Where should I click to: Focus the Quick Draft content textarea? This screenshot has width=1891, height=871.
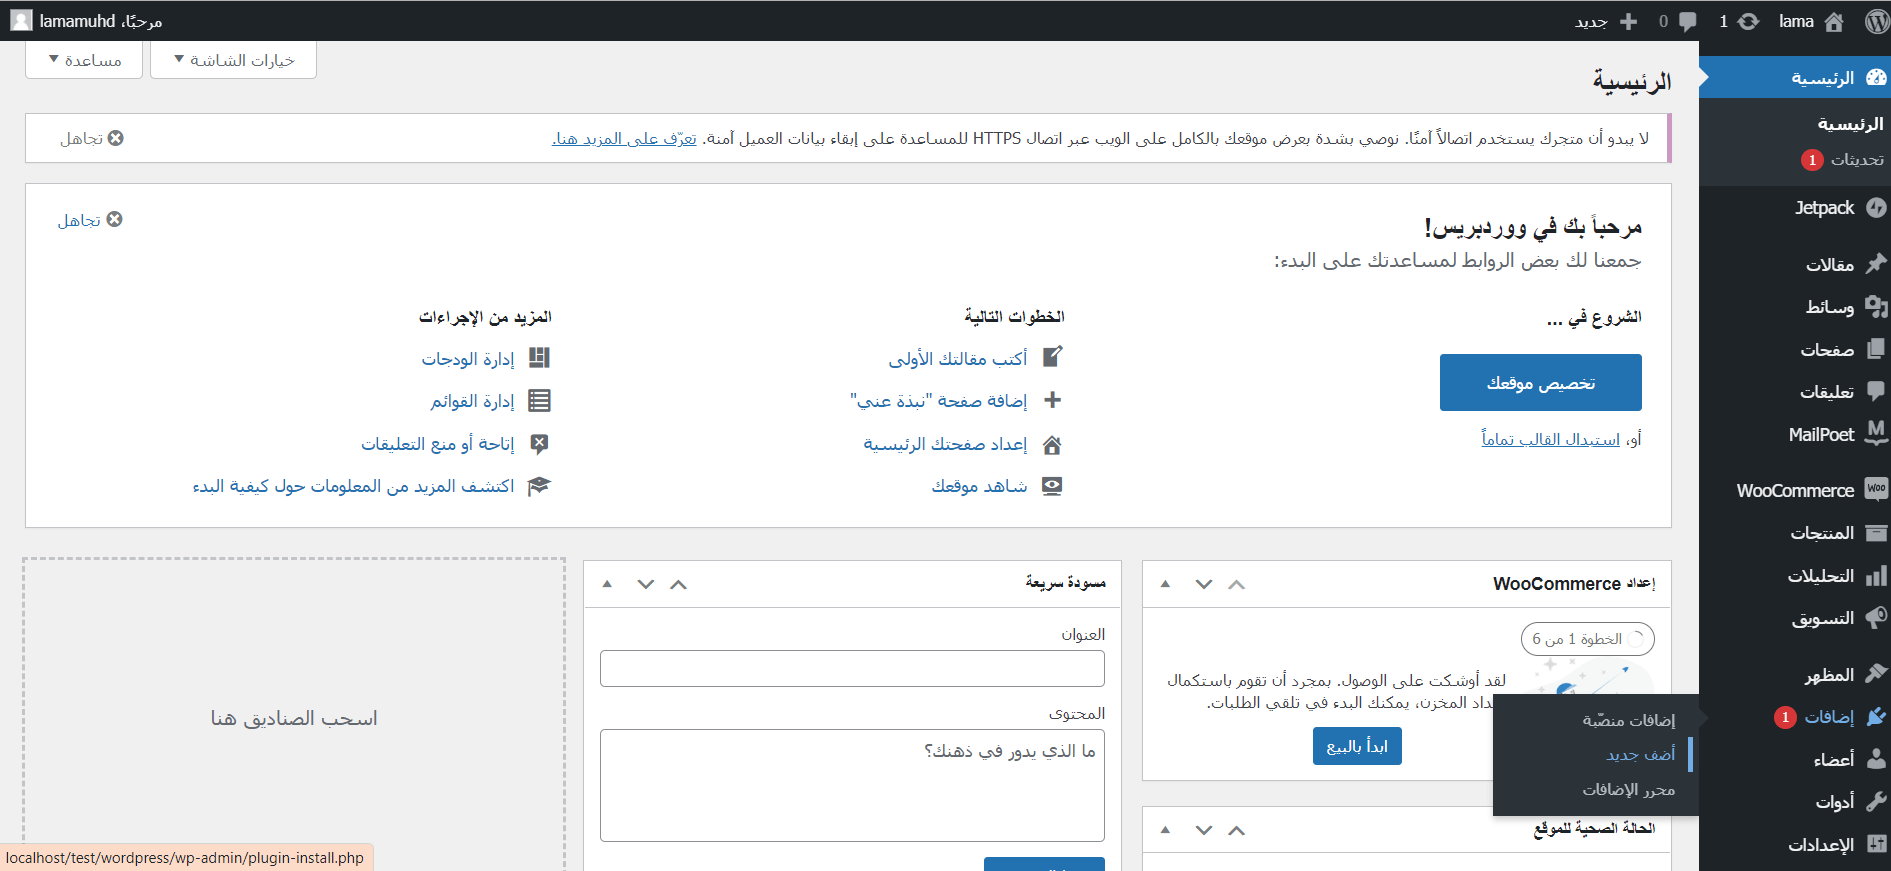click(852, 785)
